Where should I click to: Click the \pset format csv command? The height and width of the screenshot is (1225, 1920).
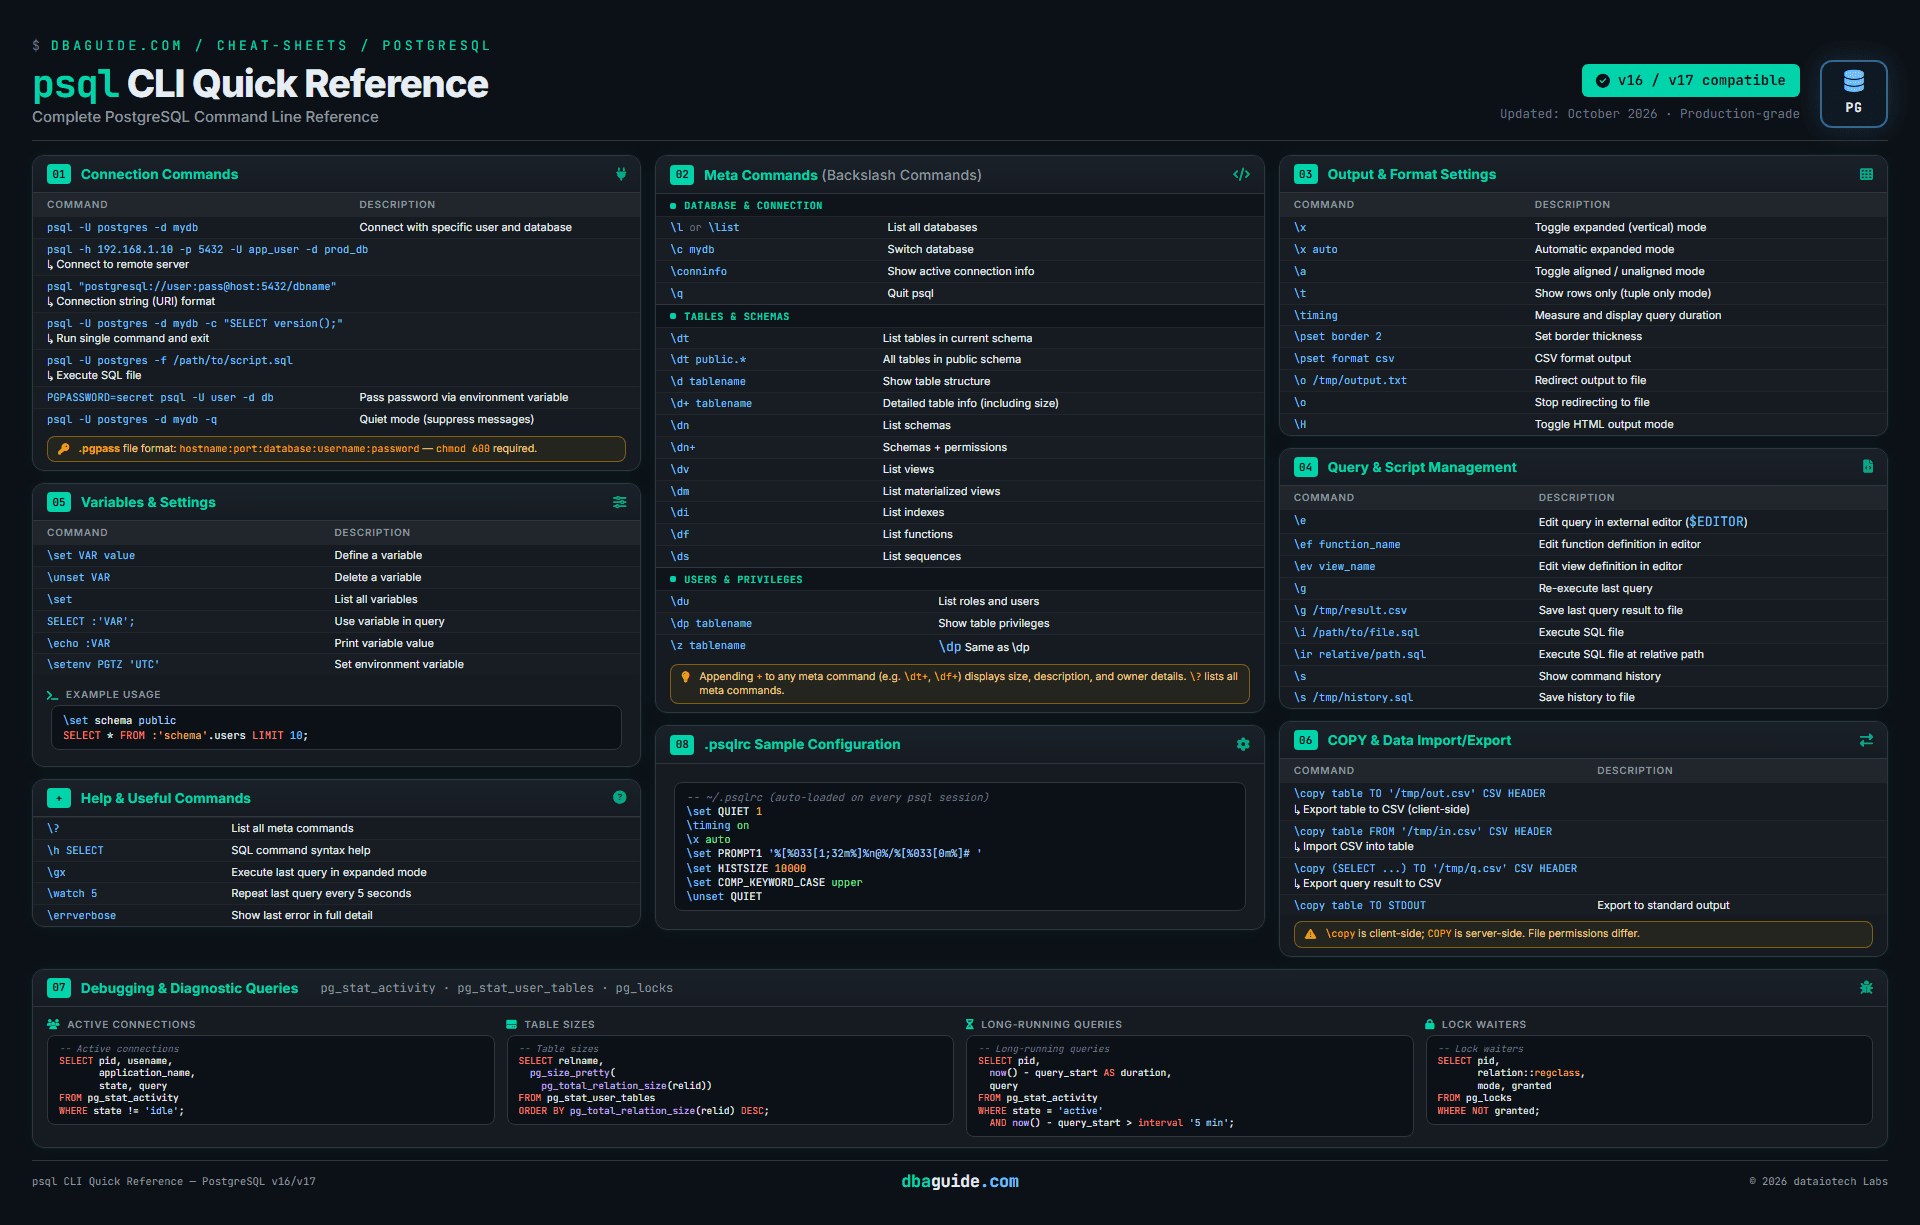point(1344,359)
